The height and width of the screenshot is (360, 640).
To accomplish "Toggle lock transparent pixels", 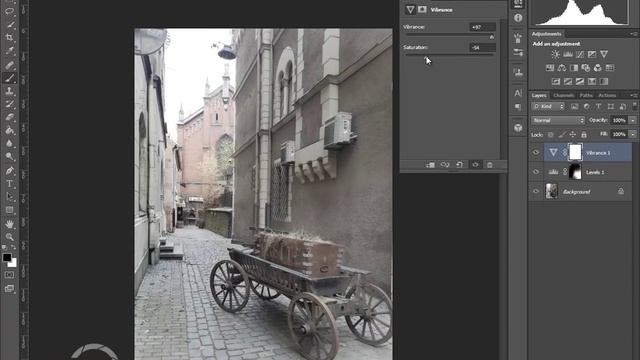I will (551, 134).
